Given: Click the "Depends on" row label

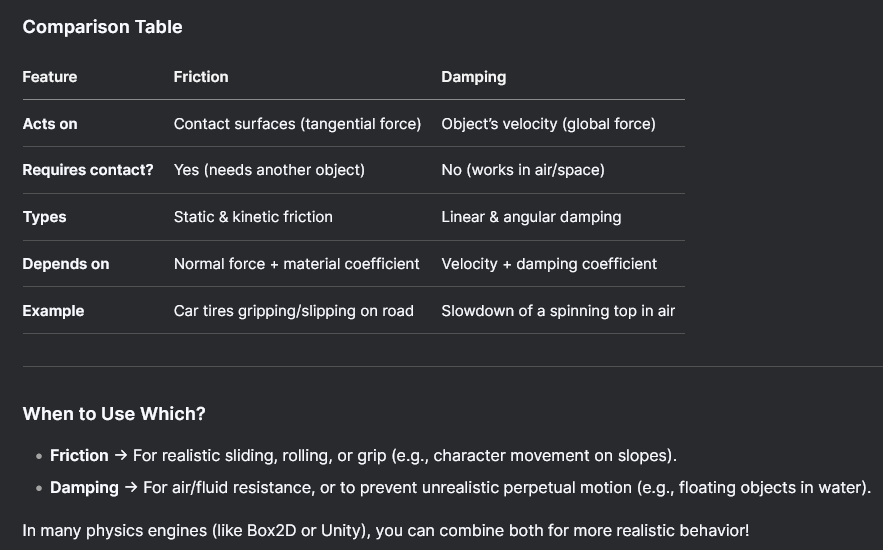Looking at the screenshot, I should [66, 264].
